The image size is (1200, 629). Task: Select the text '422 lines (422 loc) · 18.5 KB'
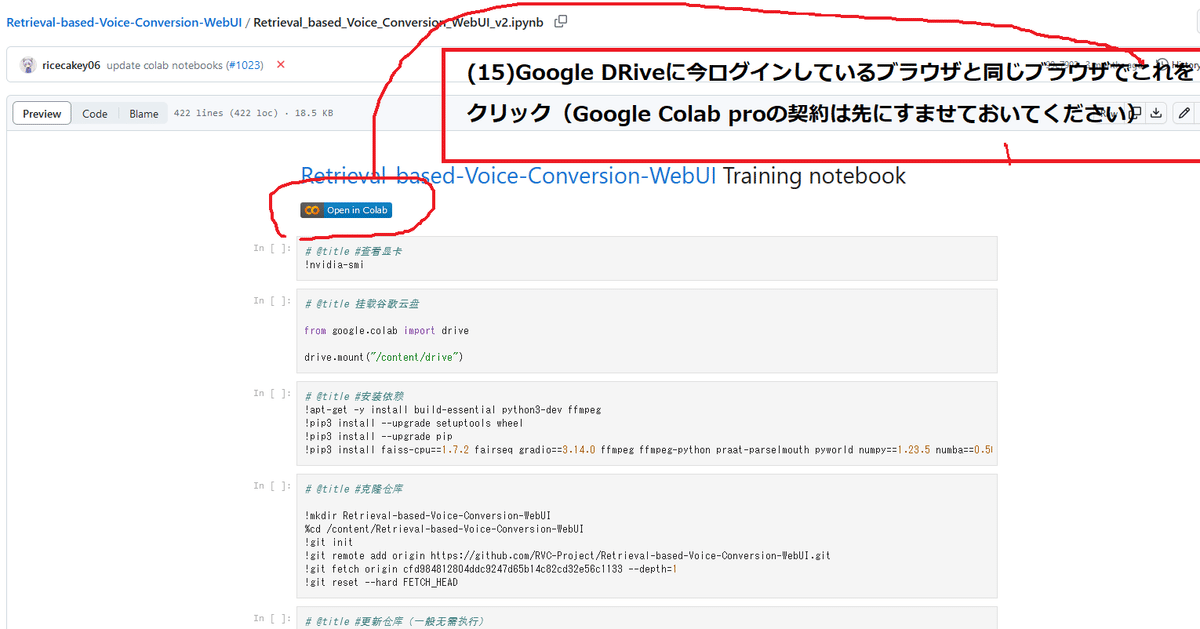pyautogui.click(x=254, y=114)
